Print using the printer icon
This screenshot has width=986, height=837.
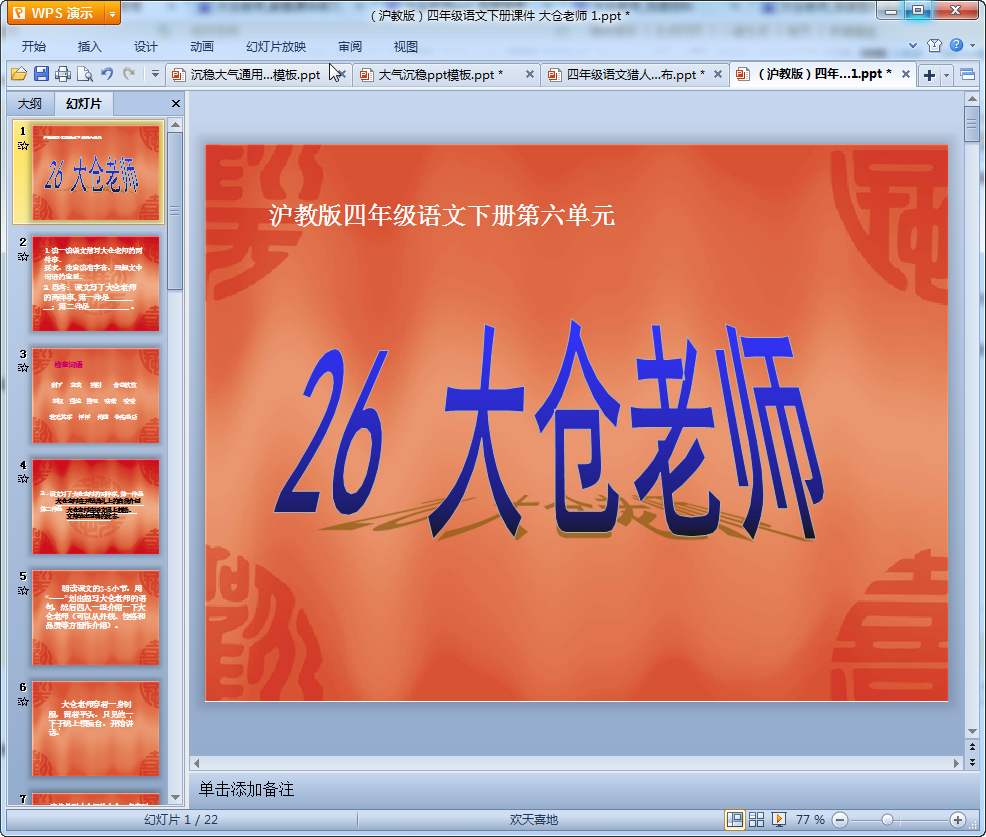pyautogui.click(x=63, y=74)
